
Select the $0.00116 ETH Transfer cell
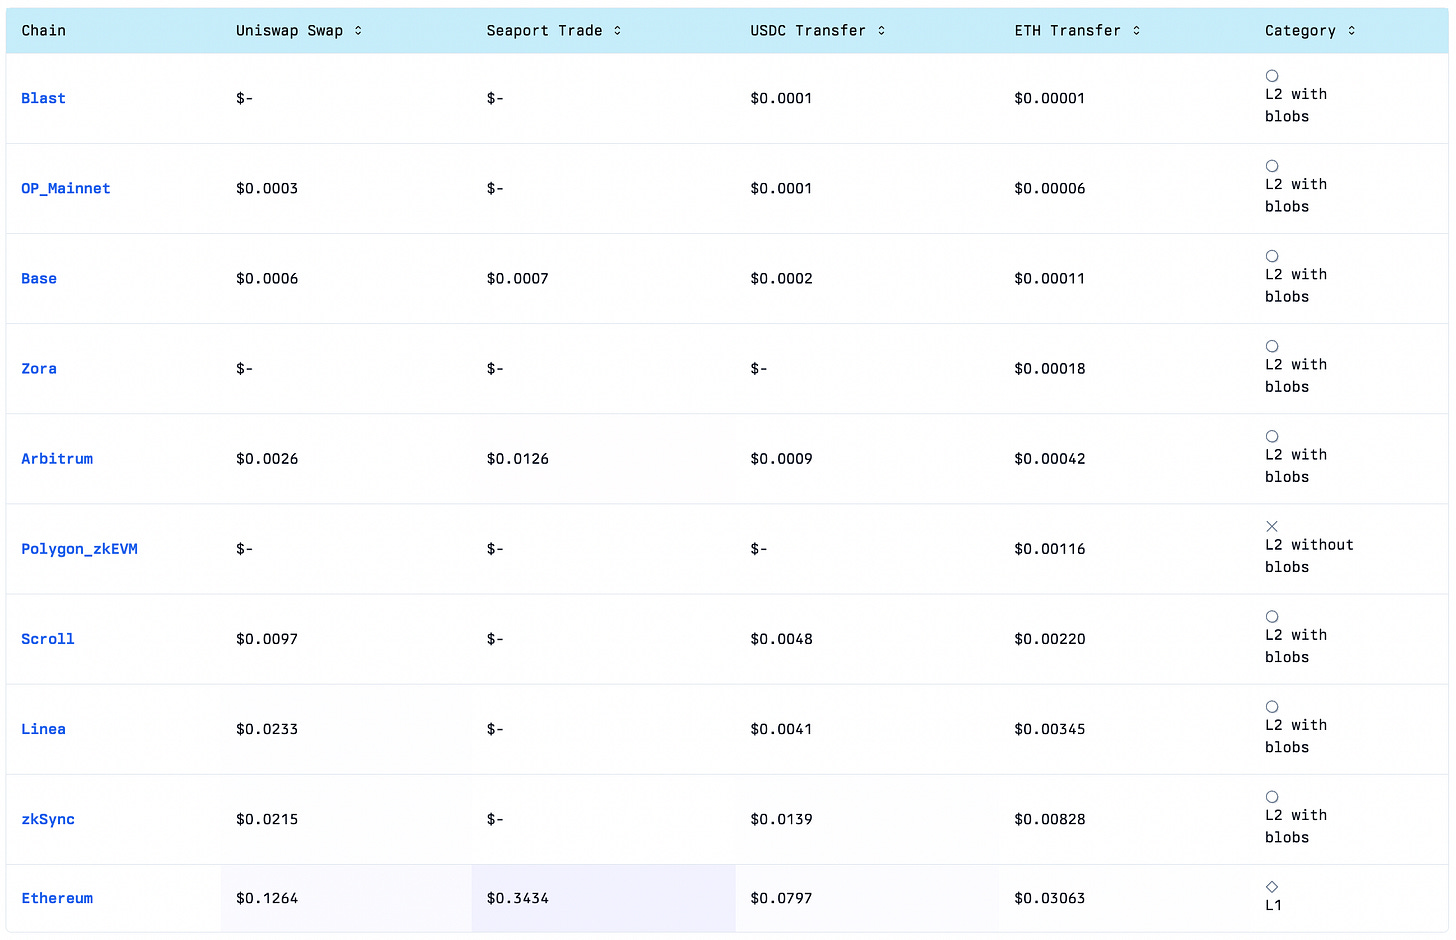pos(1125,549)
